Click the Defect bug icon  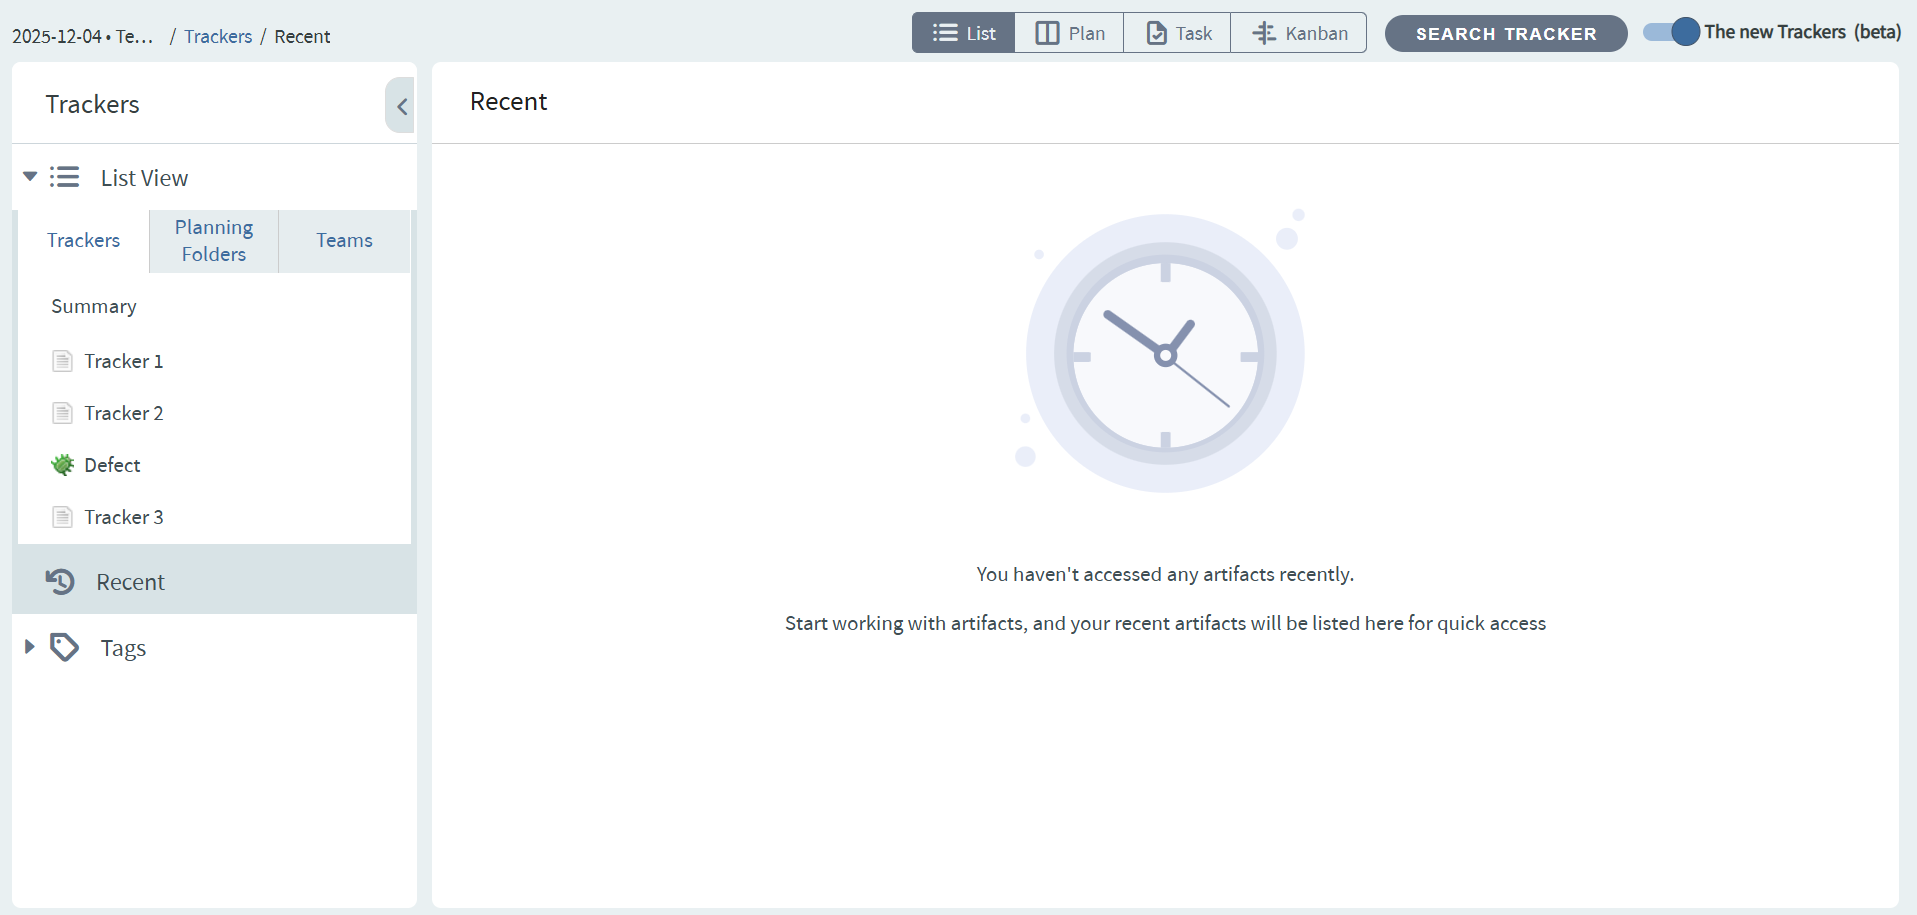(x=62, y=465)
